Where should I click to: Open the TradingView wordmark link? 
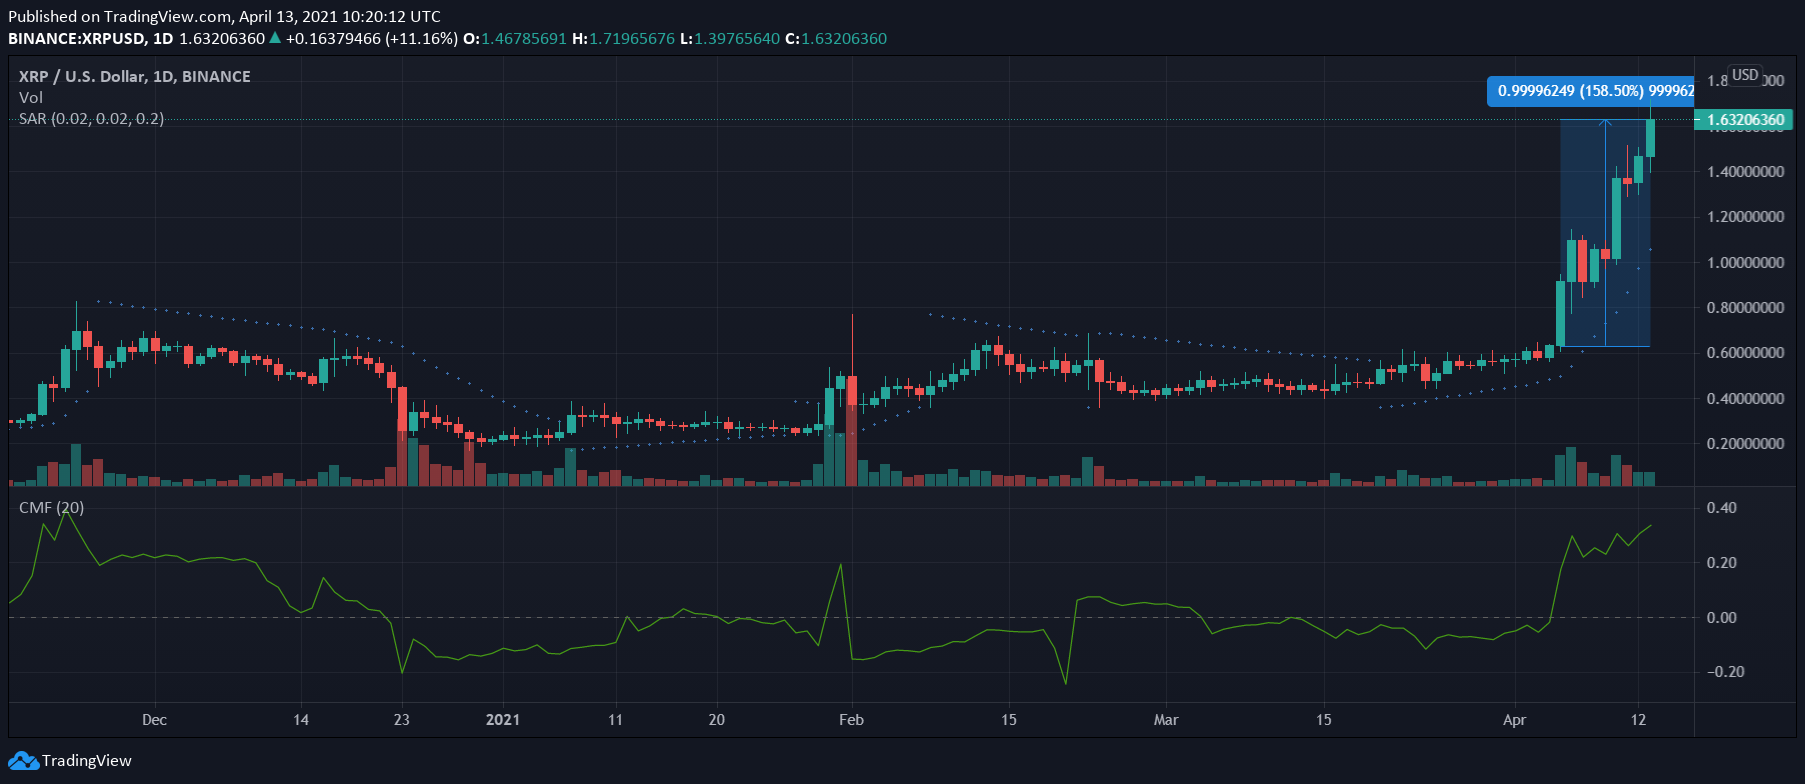[x=87, y=761]
